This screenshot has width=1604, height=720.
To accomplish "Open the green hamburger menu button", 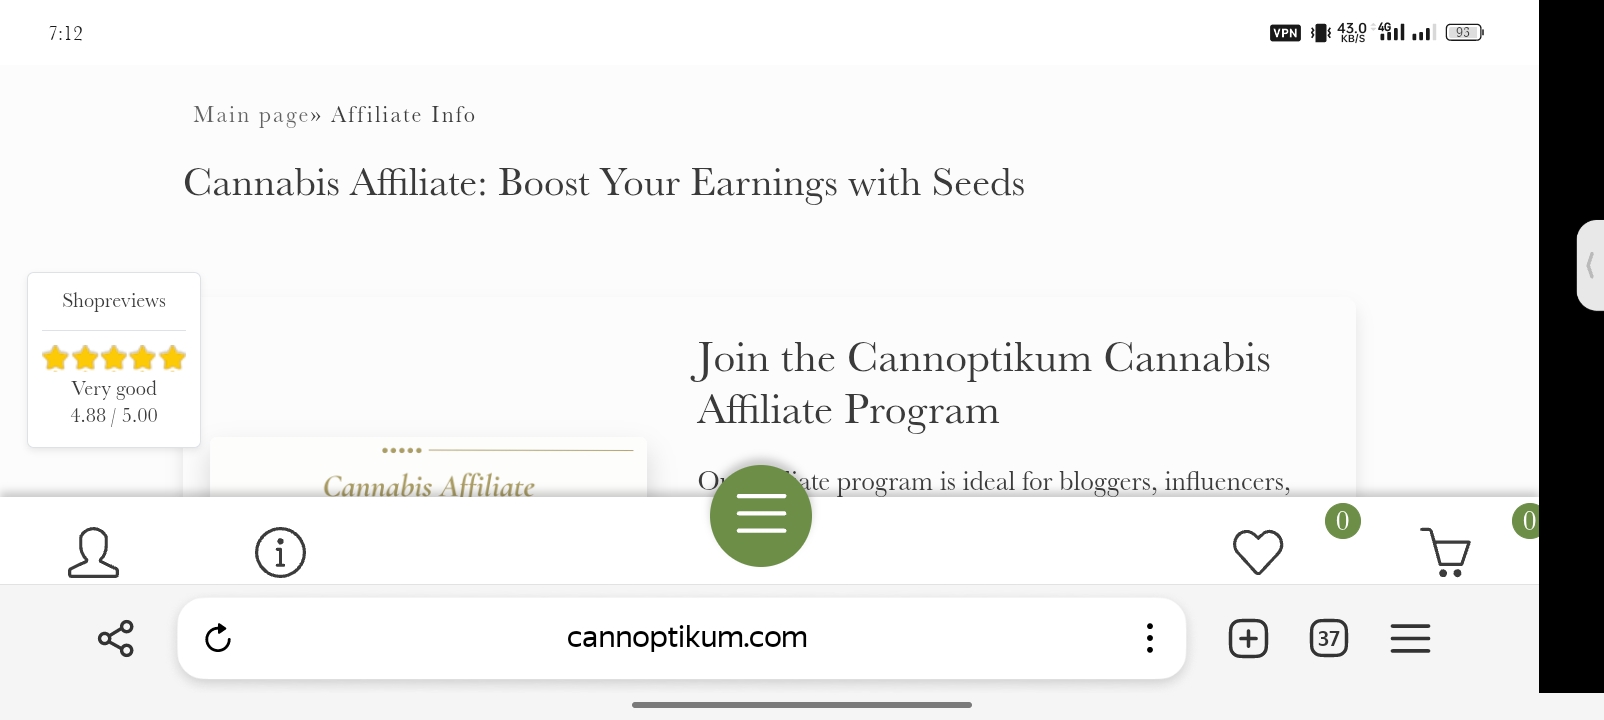I will 761,516.
